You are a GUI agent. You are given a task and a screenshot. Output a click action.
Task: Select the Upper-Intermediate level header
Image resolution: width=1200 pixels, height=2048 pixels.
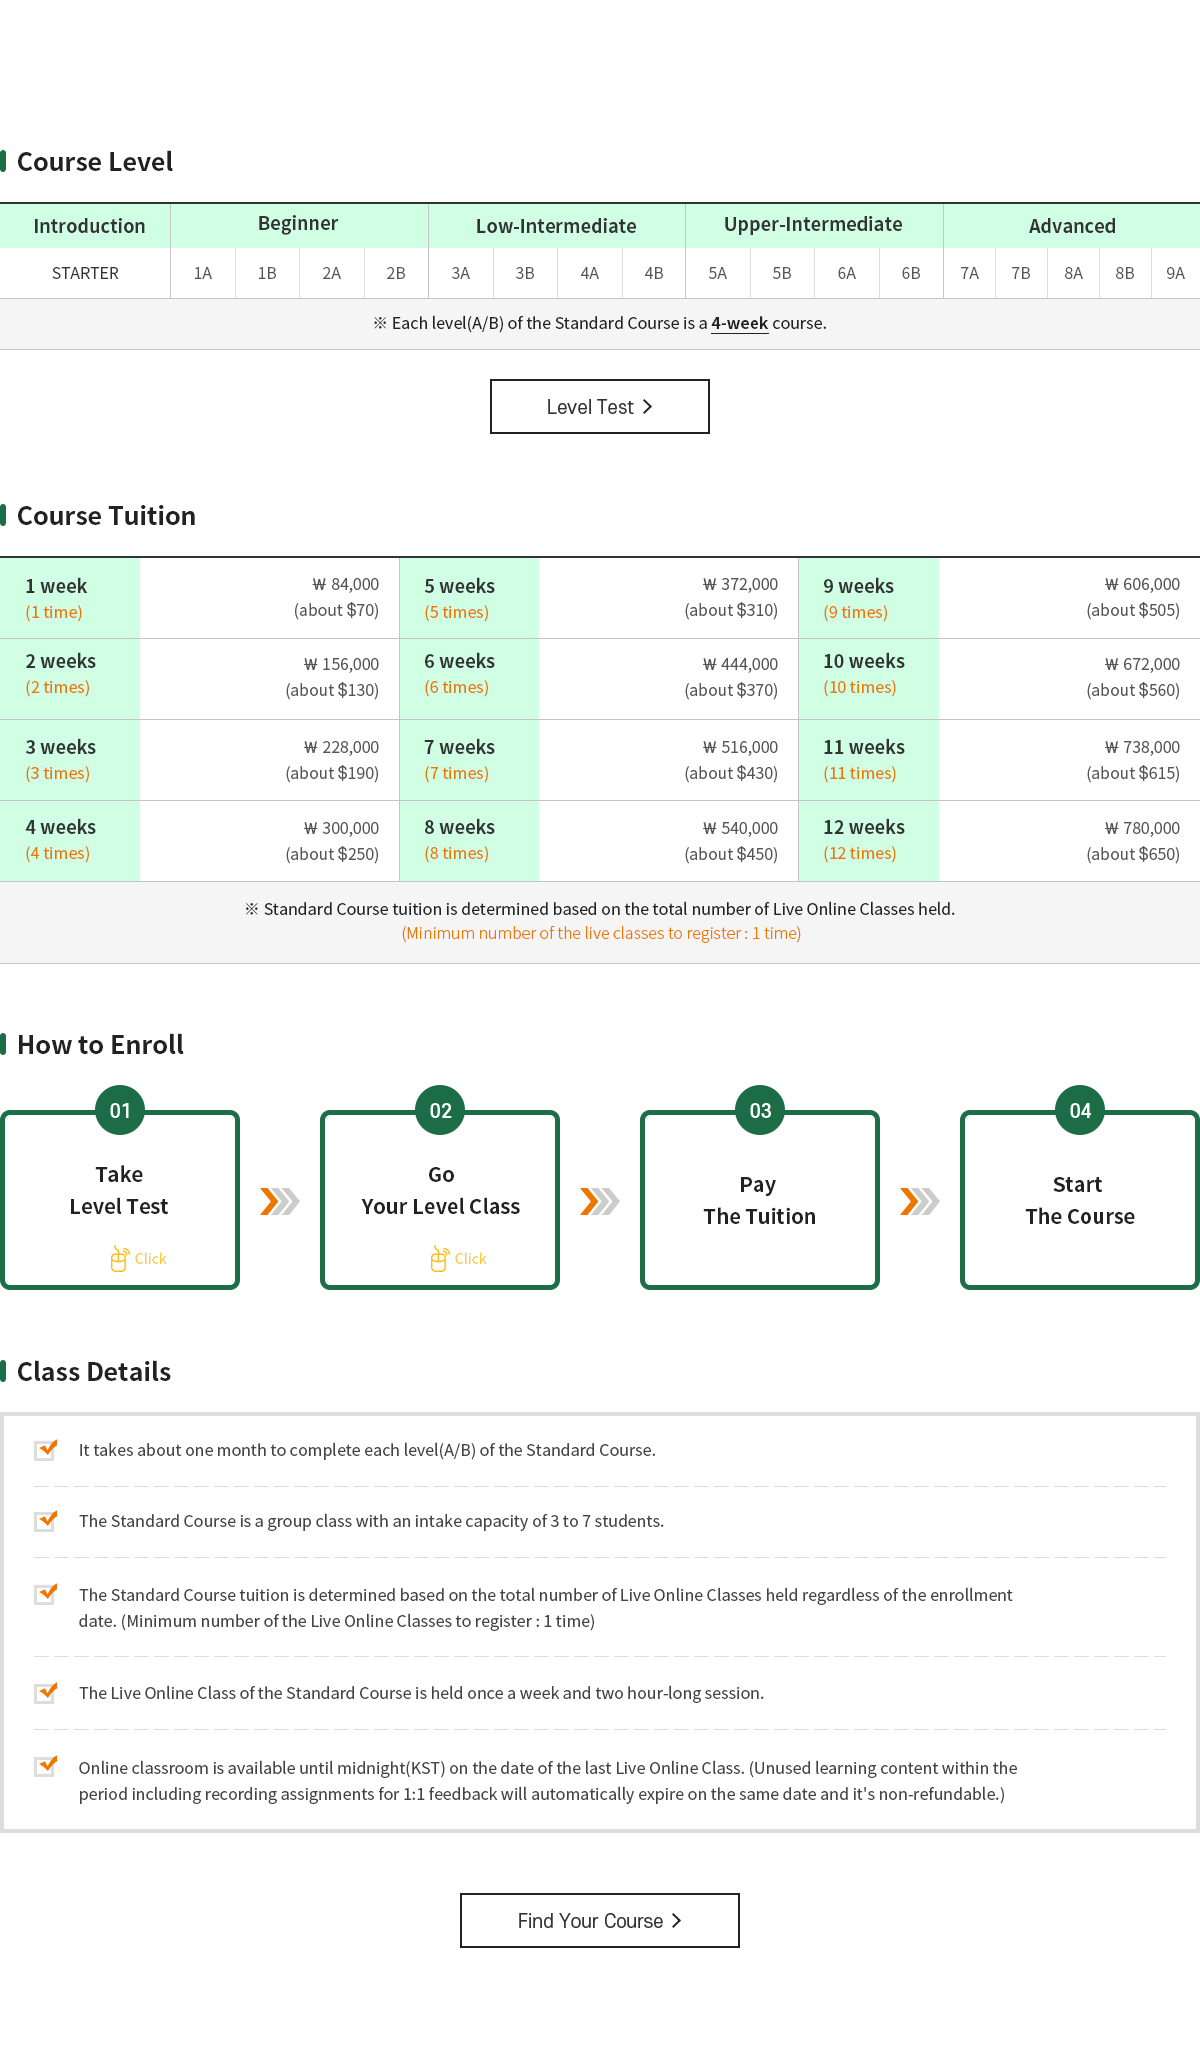coord(814,226)
